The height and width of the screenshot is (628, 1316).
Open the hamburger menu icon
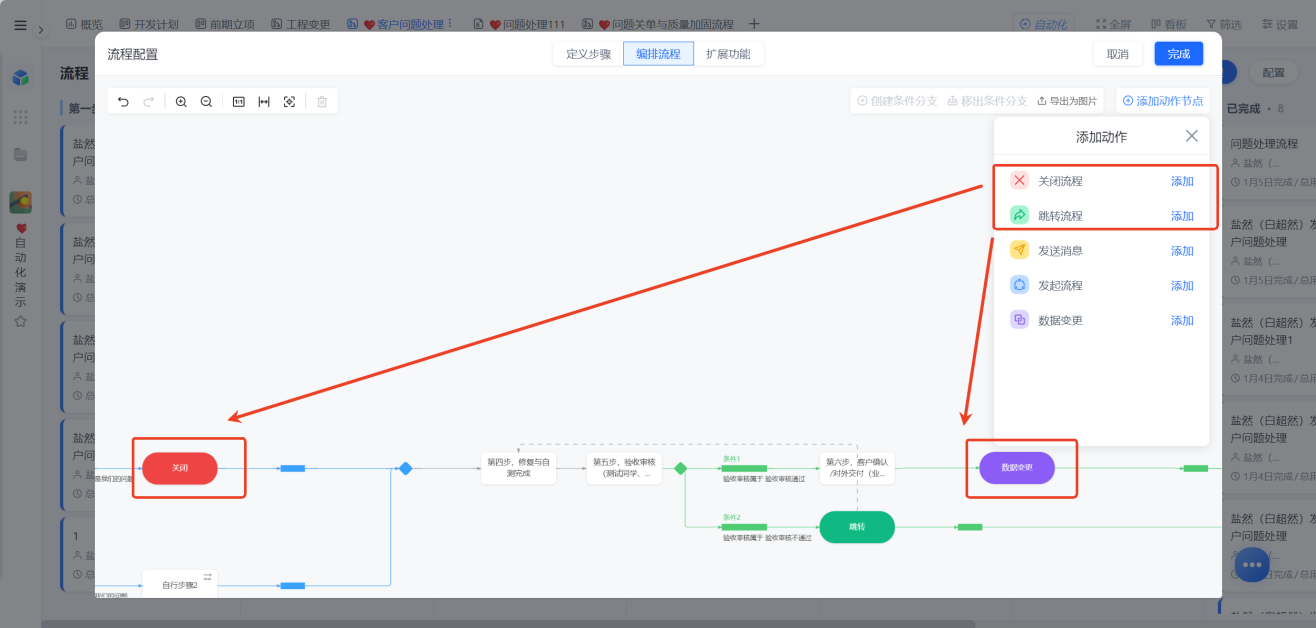click(x=20, y=25)
